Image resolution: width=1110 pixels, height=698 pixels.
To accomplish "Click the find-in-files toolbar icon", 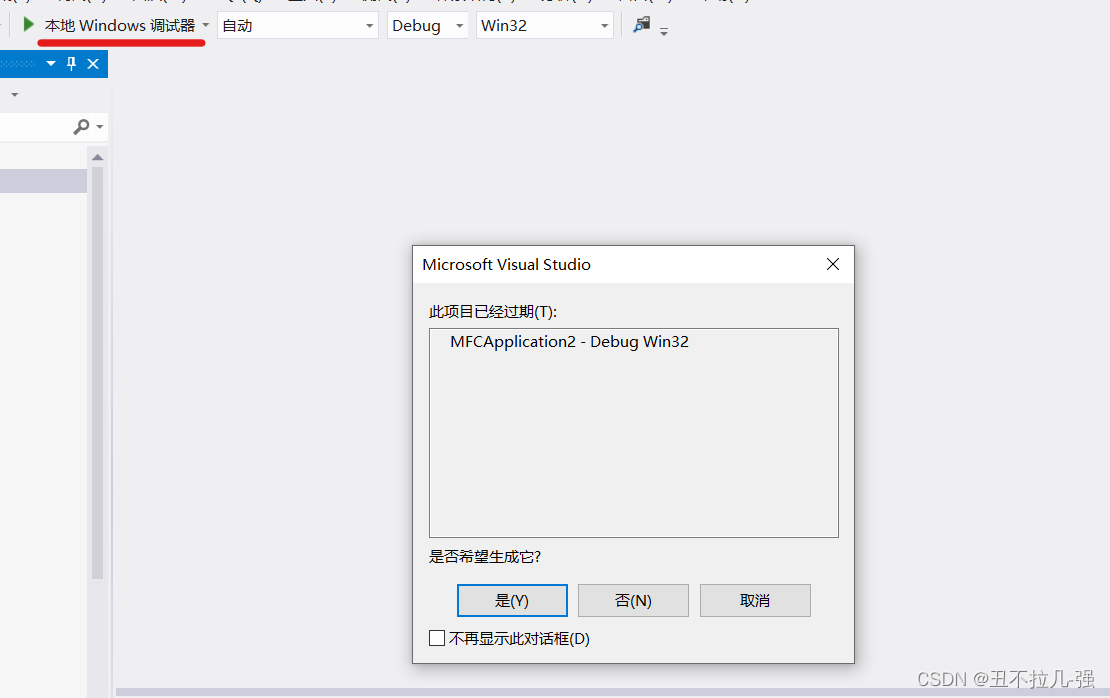I will [x=641, y=25].
